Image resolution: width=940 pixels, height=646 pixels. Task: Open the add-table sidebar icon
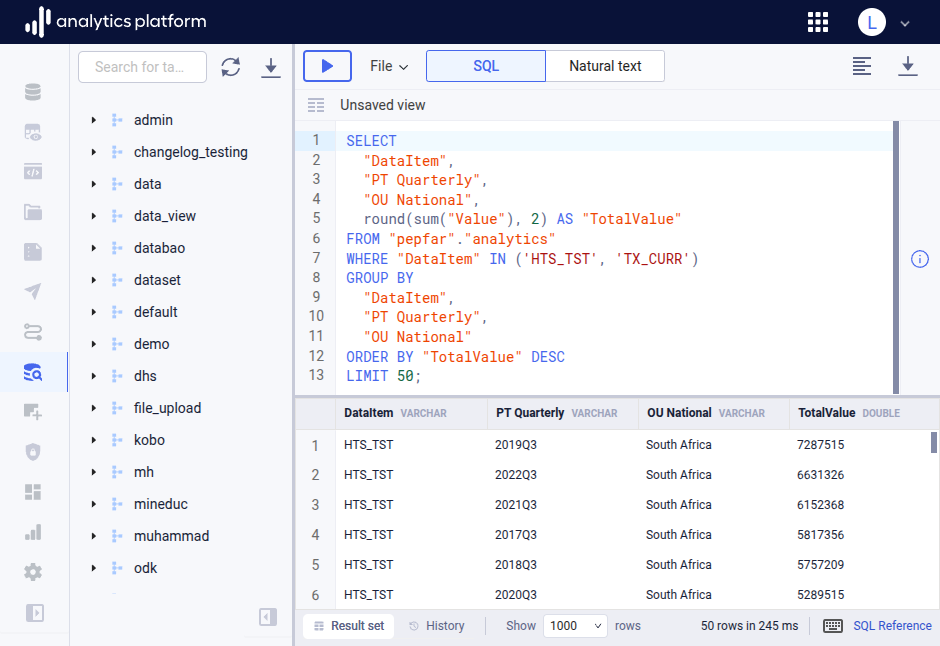33,412
